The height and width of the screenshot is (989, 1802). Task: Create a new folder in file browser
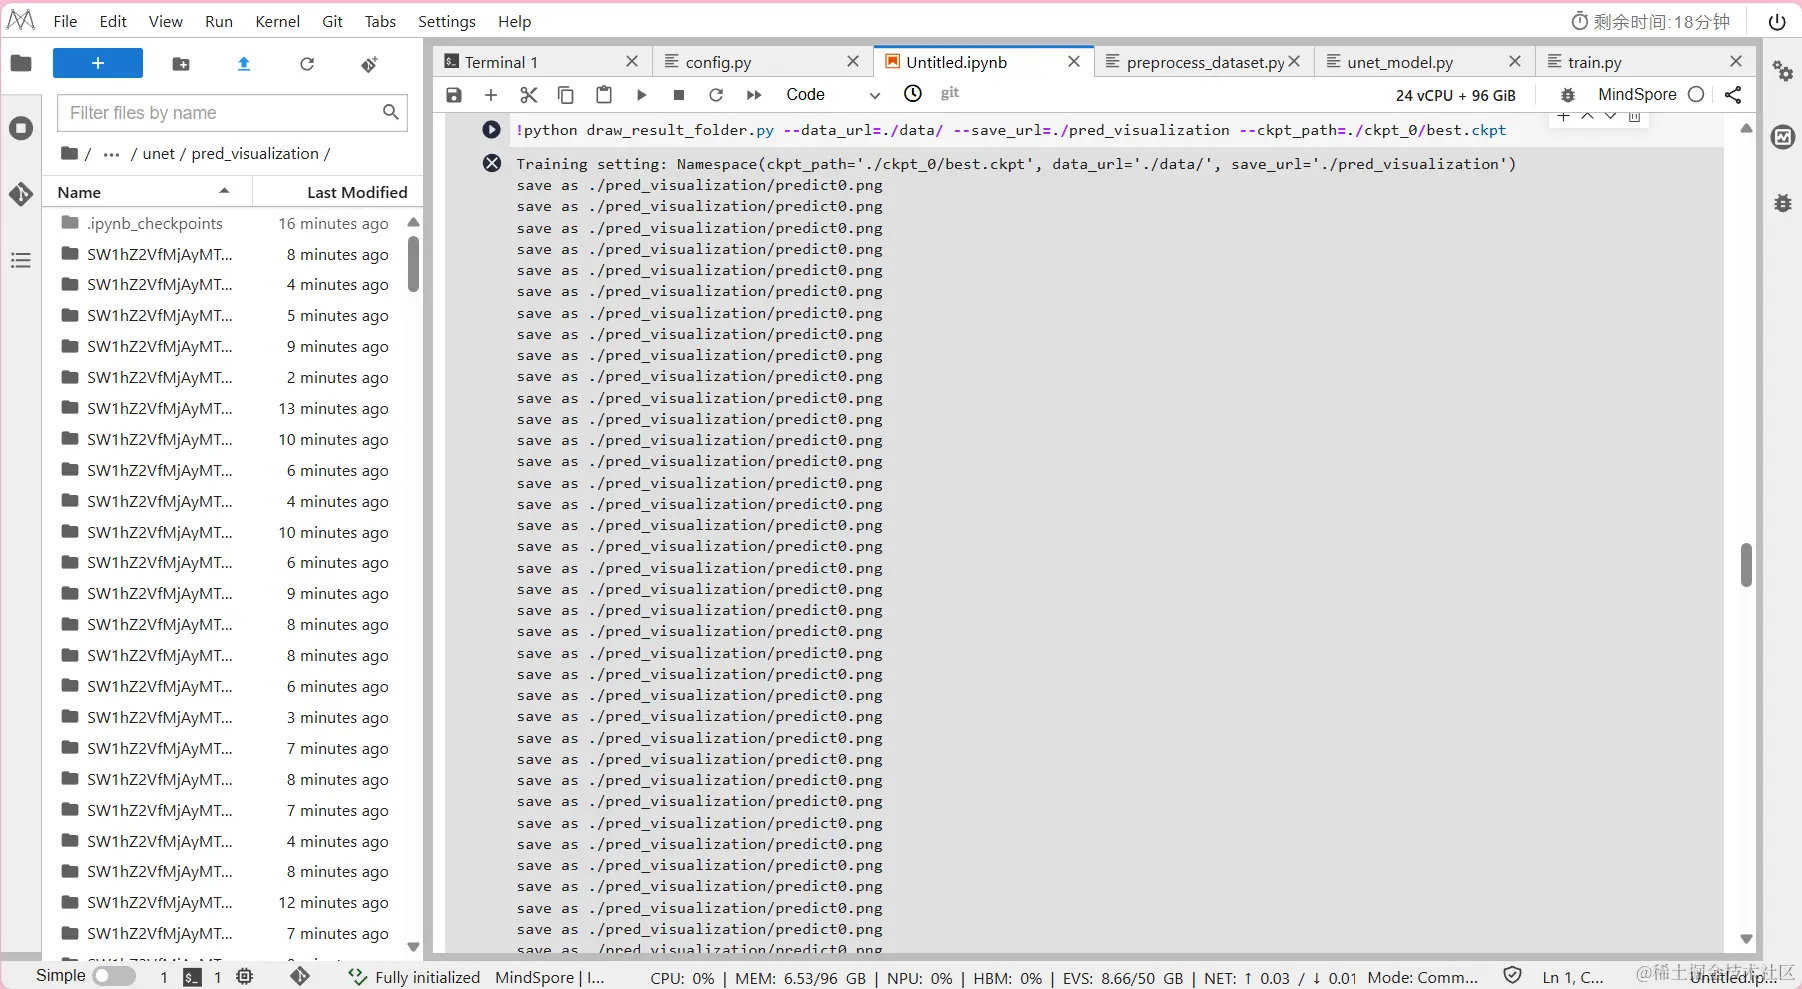pos(181,64)
